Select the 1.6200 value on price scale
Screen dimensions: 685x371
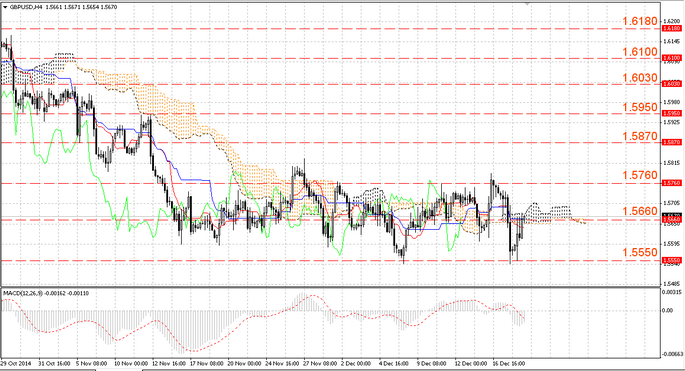coord(671,21)
